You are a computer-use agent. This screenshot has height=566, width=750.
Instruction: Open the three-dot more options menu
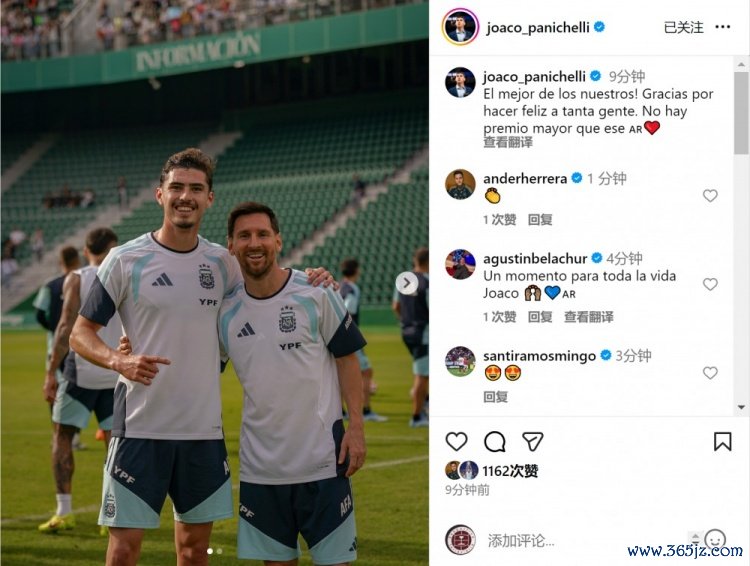[x=722, y=27]
